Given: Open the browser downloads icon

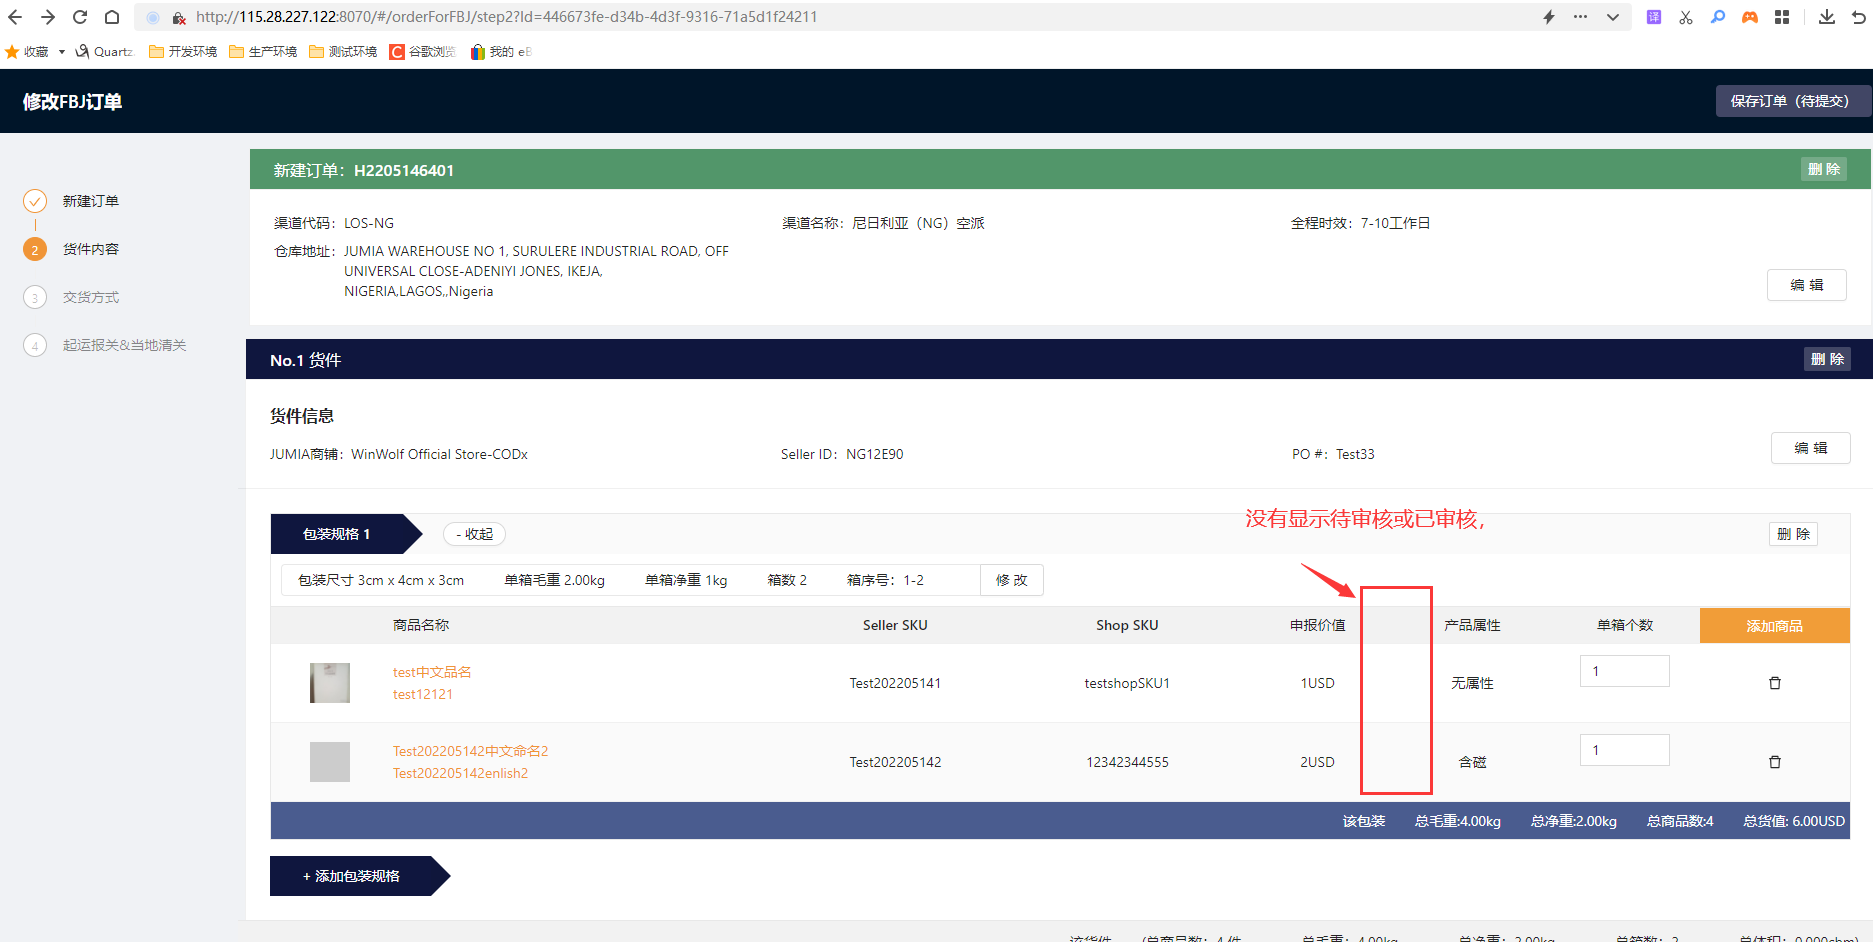Looking at the screenshot, I should 1826,17.
